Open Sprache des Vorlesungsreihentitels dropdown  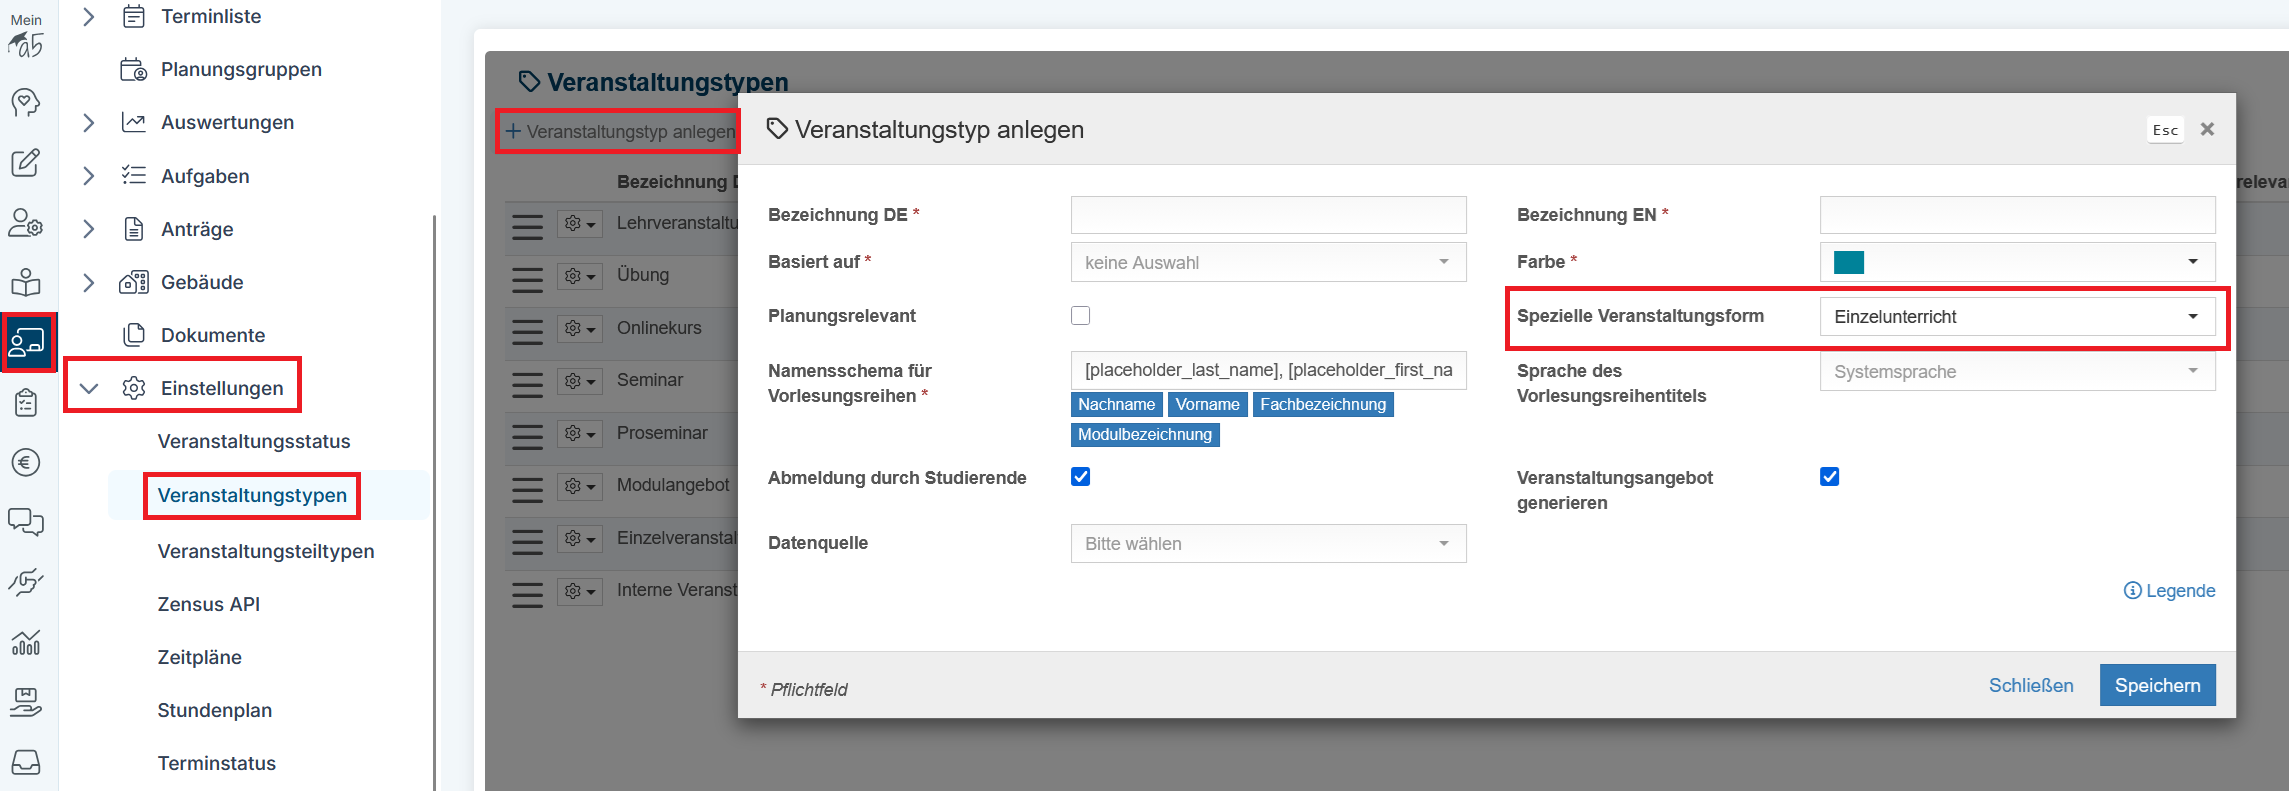[x=2017, y=372]
